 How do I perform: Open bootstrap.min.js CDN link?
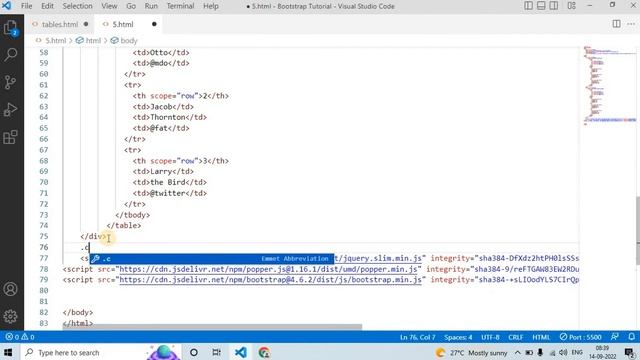pos(270,280)
